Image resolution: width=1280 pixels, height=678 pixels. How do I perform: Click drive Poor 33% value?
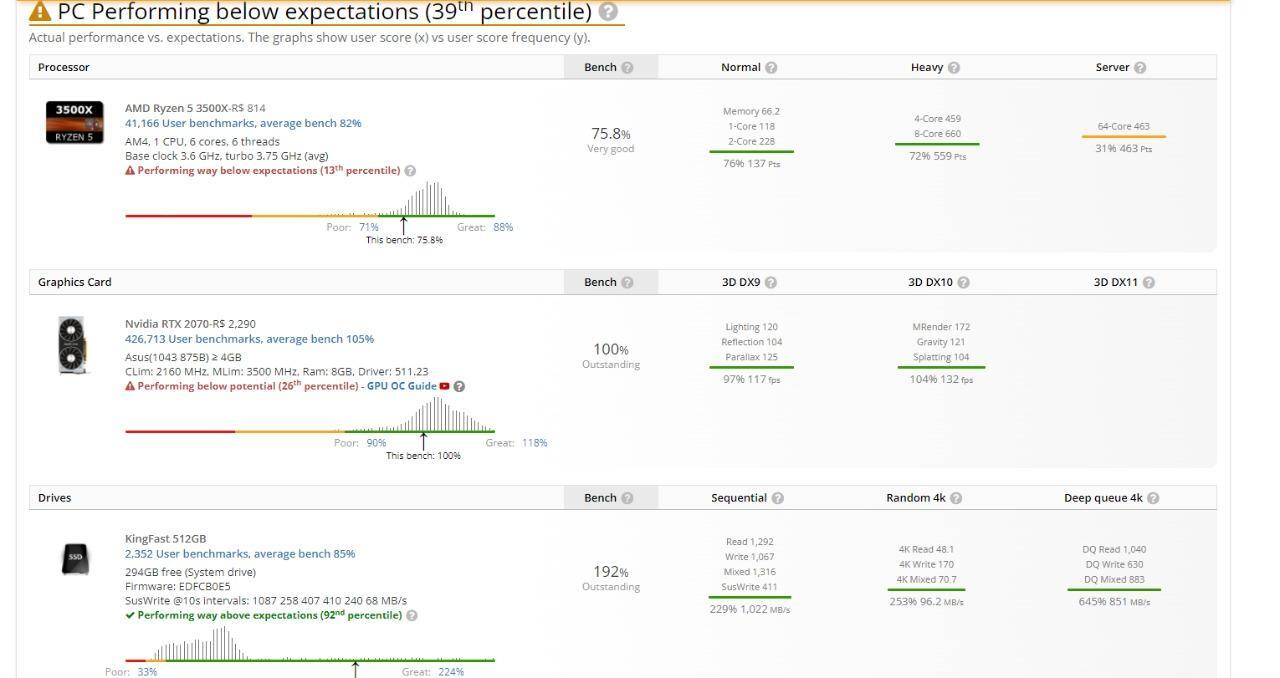[x=147, y=672]
